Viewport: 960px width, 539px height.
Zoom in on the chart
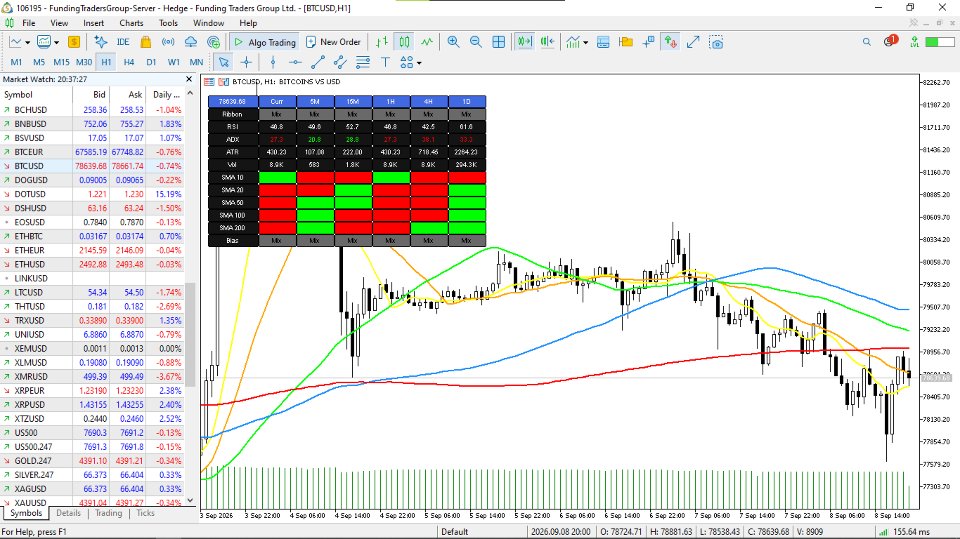tap(454, 42)
